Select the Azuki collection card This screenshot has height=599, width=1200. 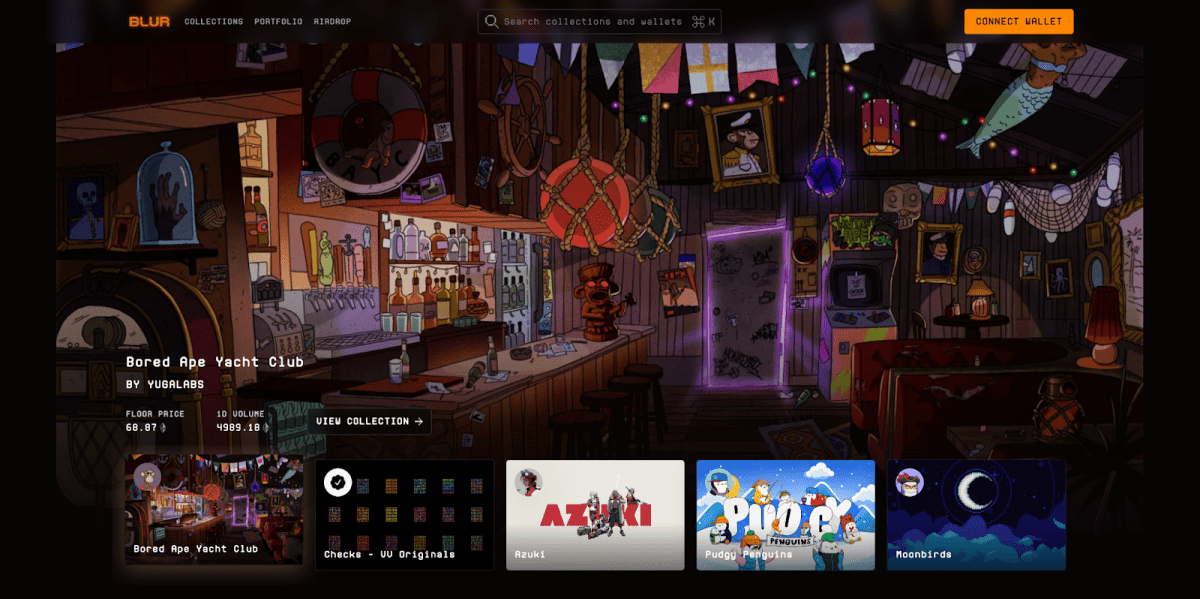point(595,515)
